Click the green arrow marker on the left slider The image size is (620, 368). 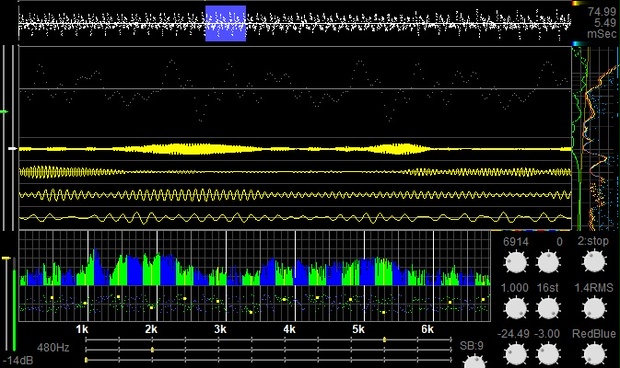pos(4,112)
